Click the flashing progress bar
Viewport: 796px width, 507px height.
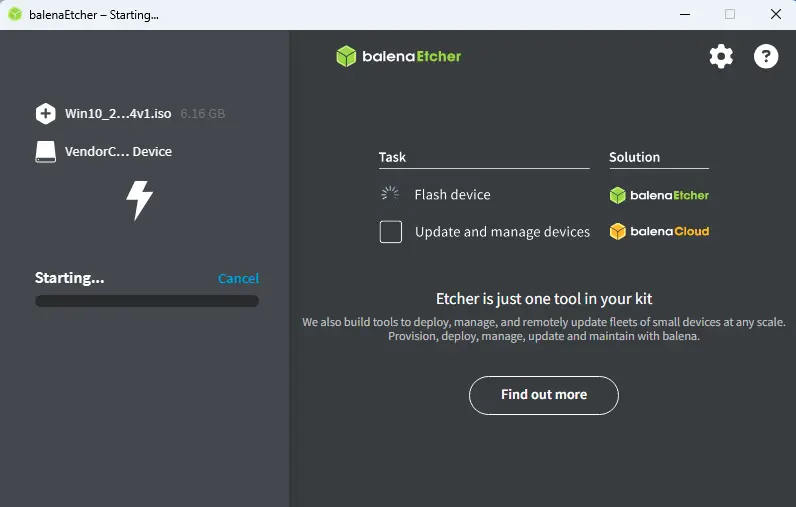(x=147, y=301)
